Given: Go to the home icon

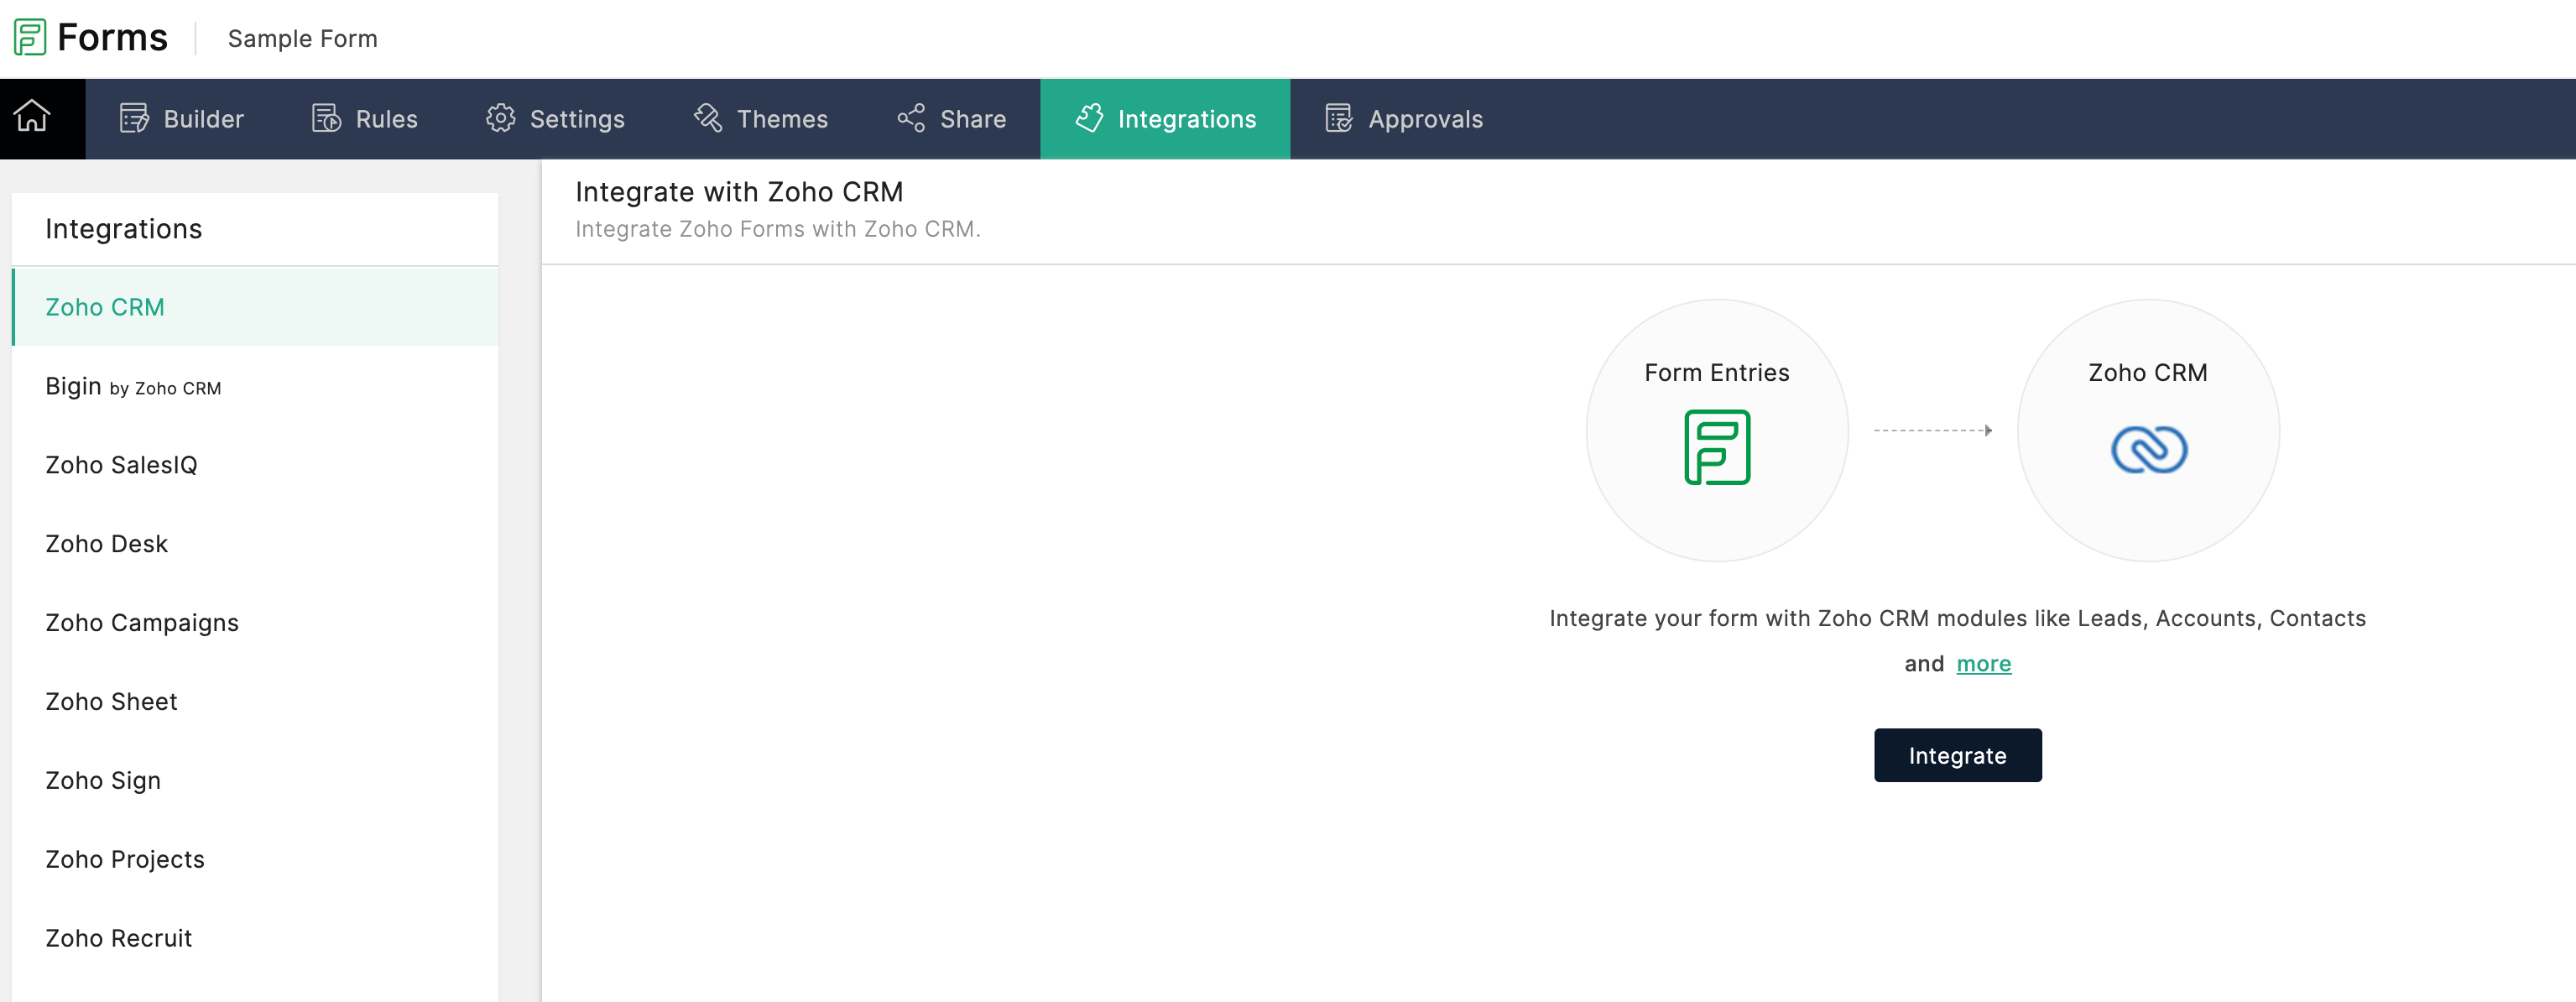Looking at the screenshot, I should 32,117.
